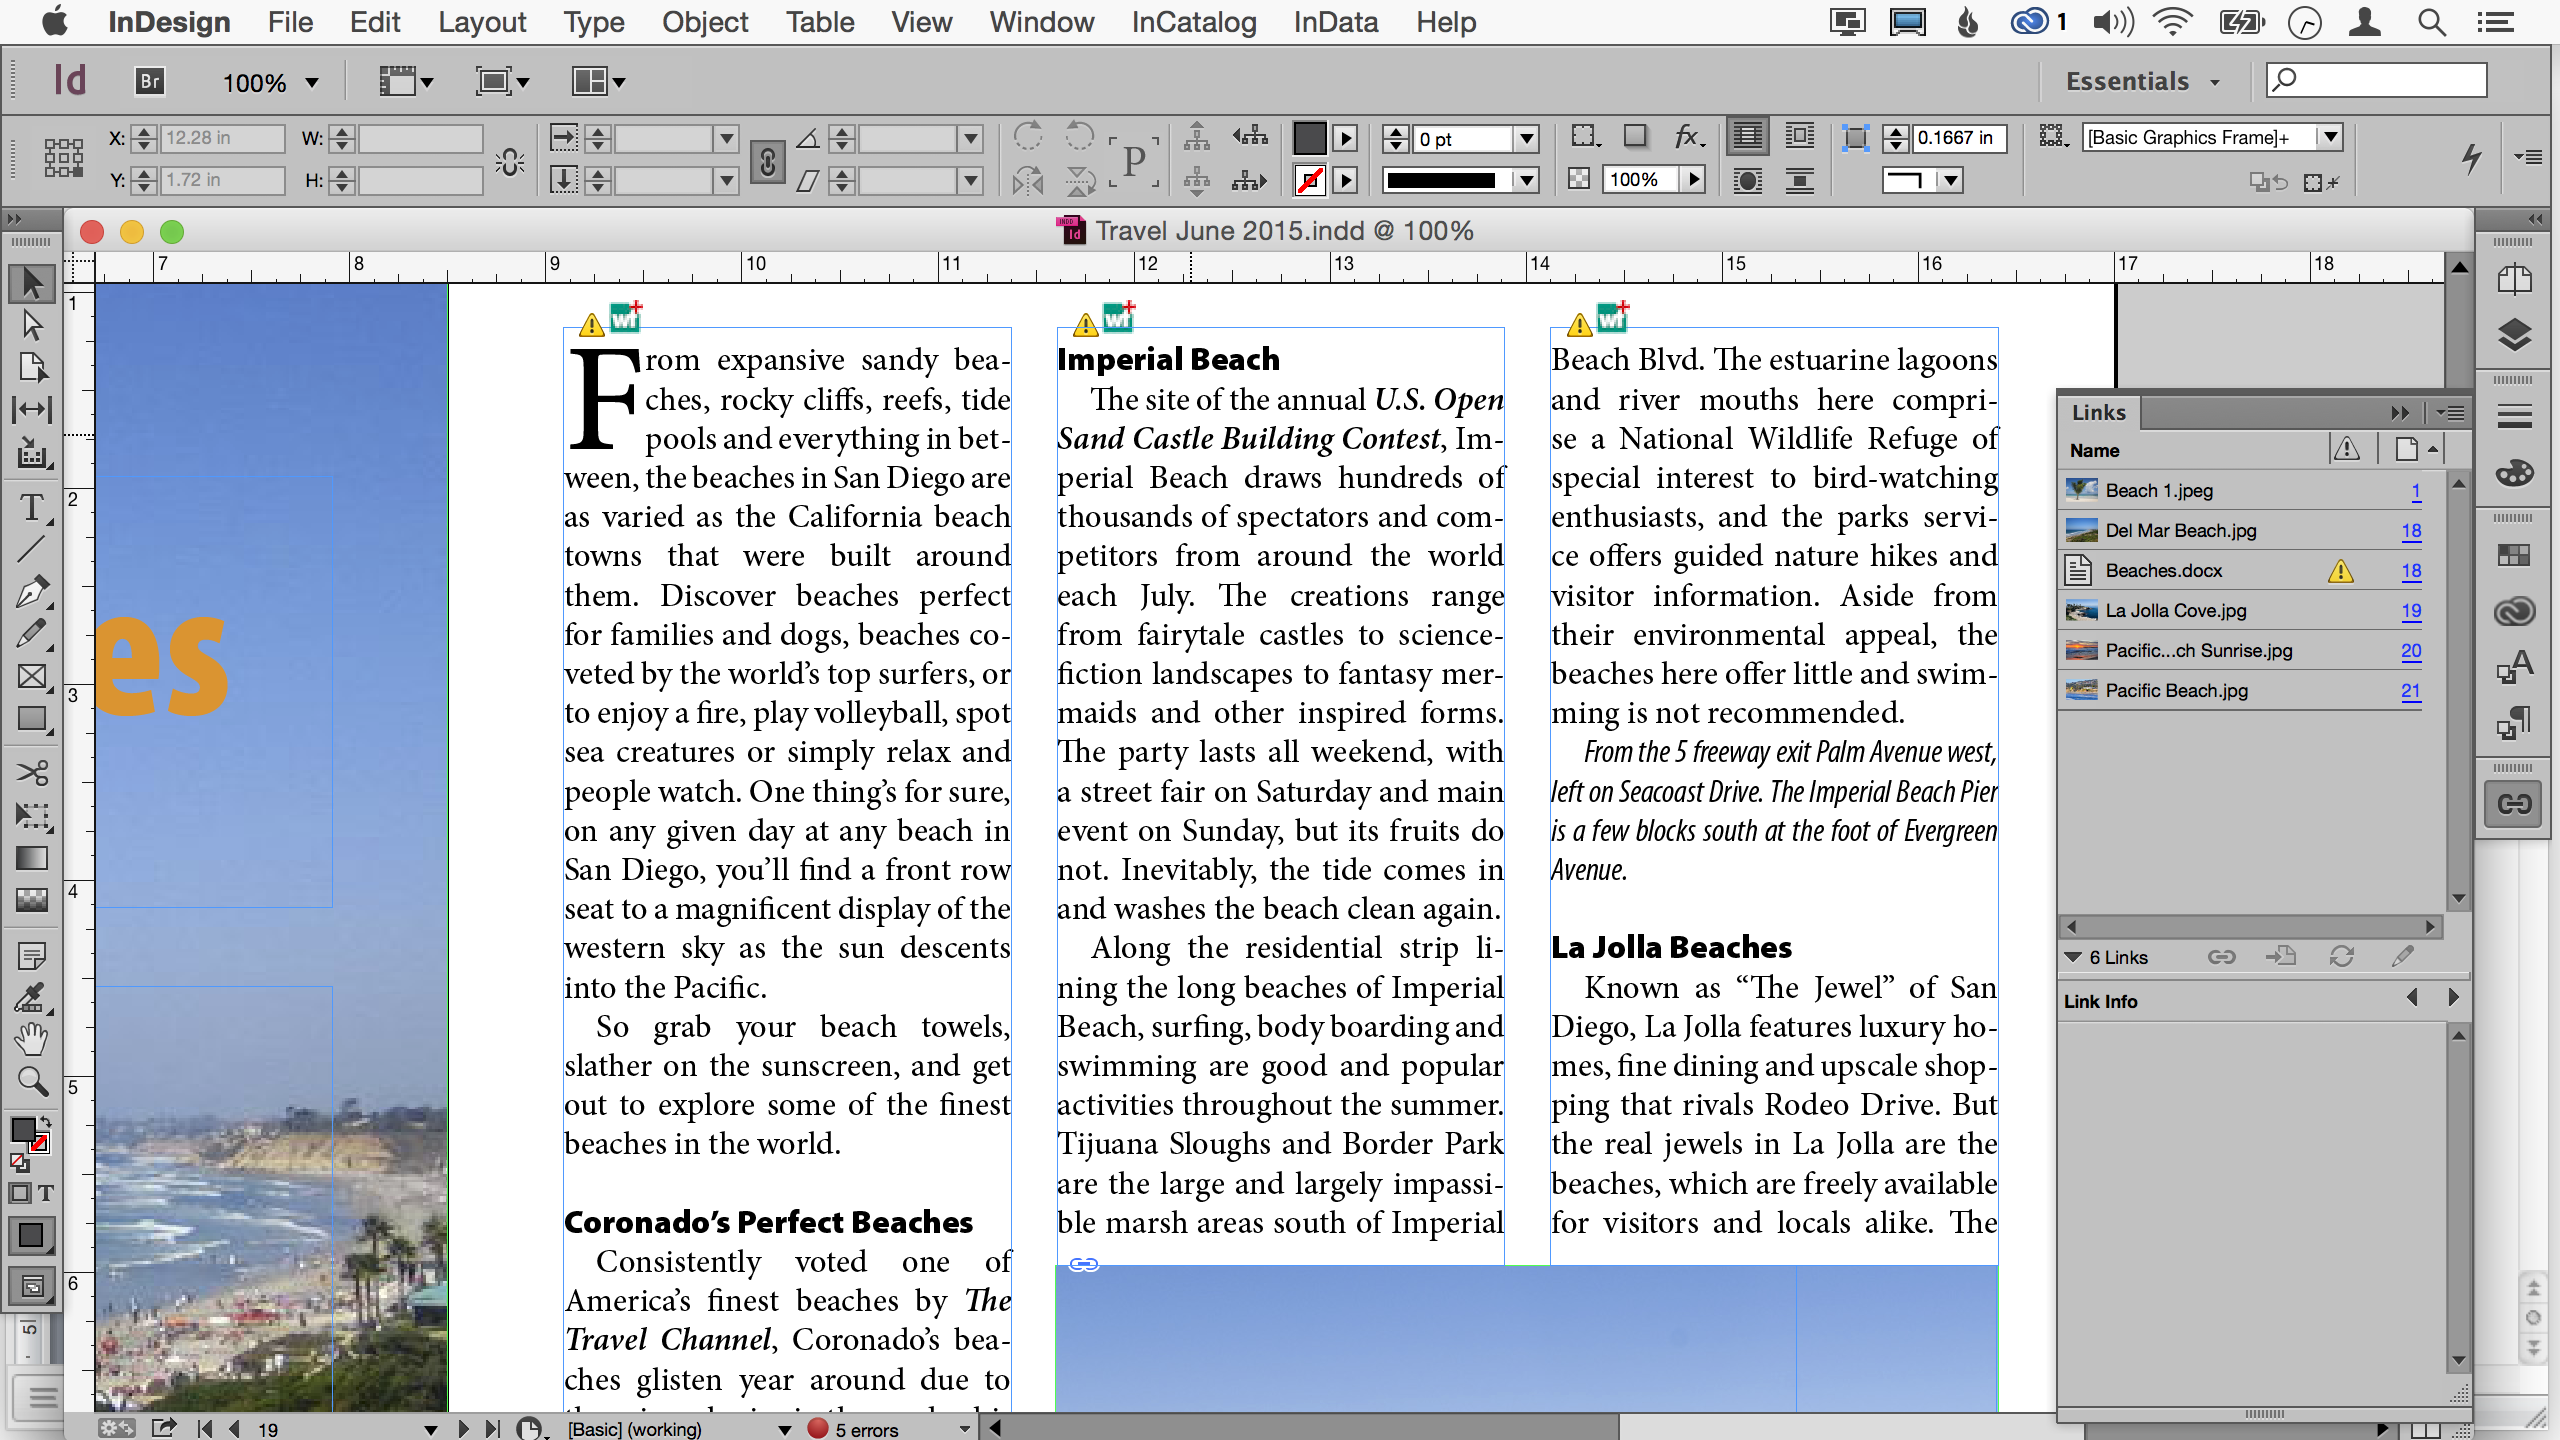The height and width of the screenshot is (1440, 2560).
Task: Open the View menu
Action: 921,21
